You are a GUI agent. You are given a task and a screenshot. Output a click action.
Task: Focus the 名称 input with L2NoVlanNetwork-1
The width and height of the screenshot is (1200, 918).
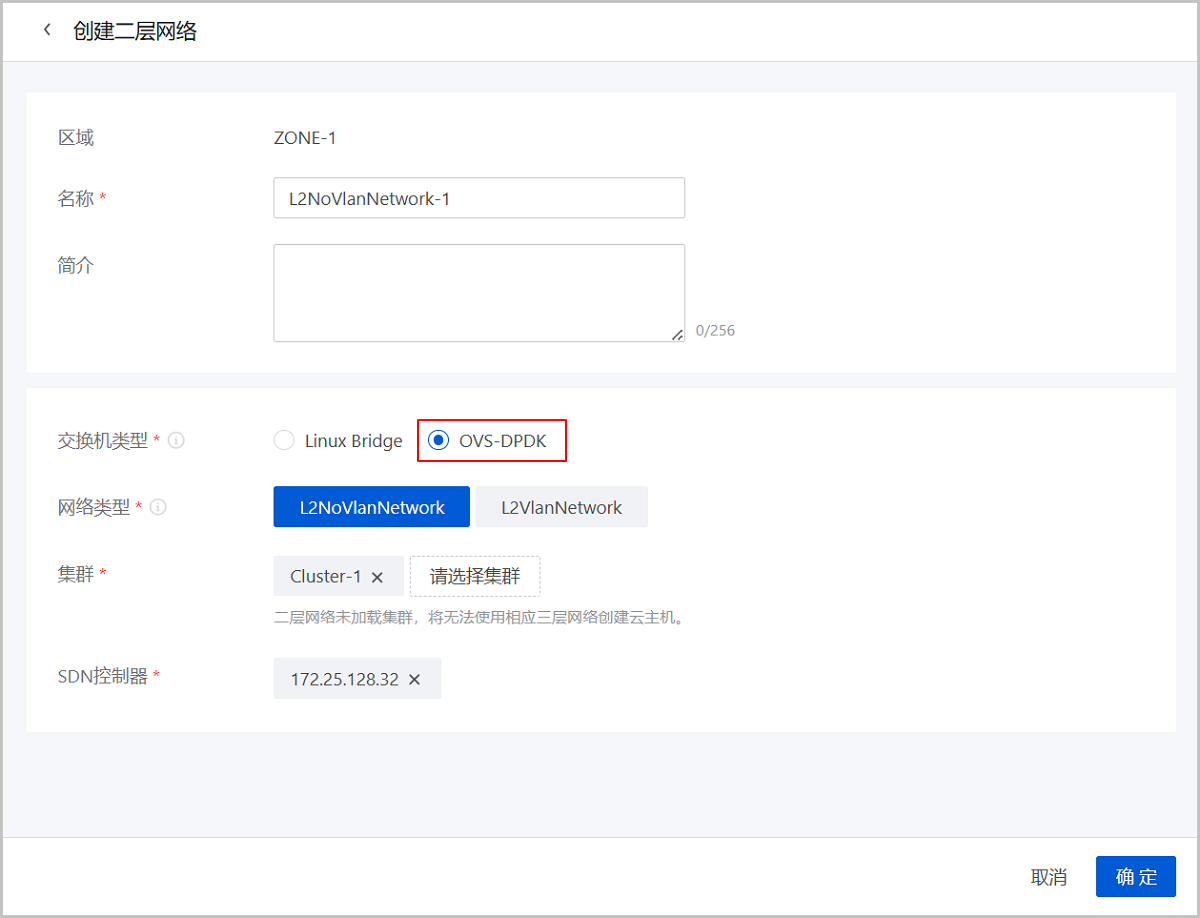[478, 198]
